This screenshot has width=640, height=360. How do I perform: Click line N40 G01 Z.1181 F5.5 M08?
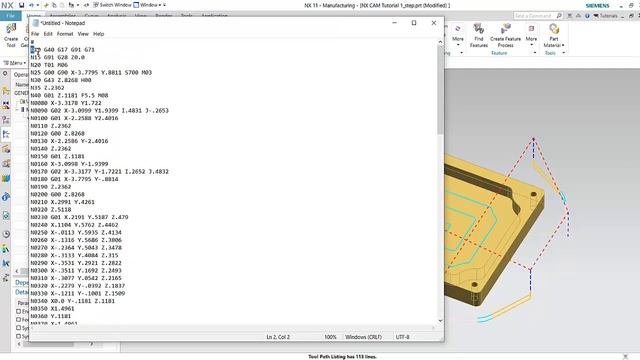(x=69, y=96)
